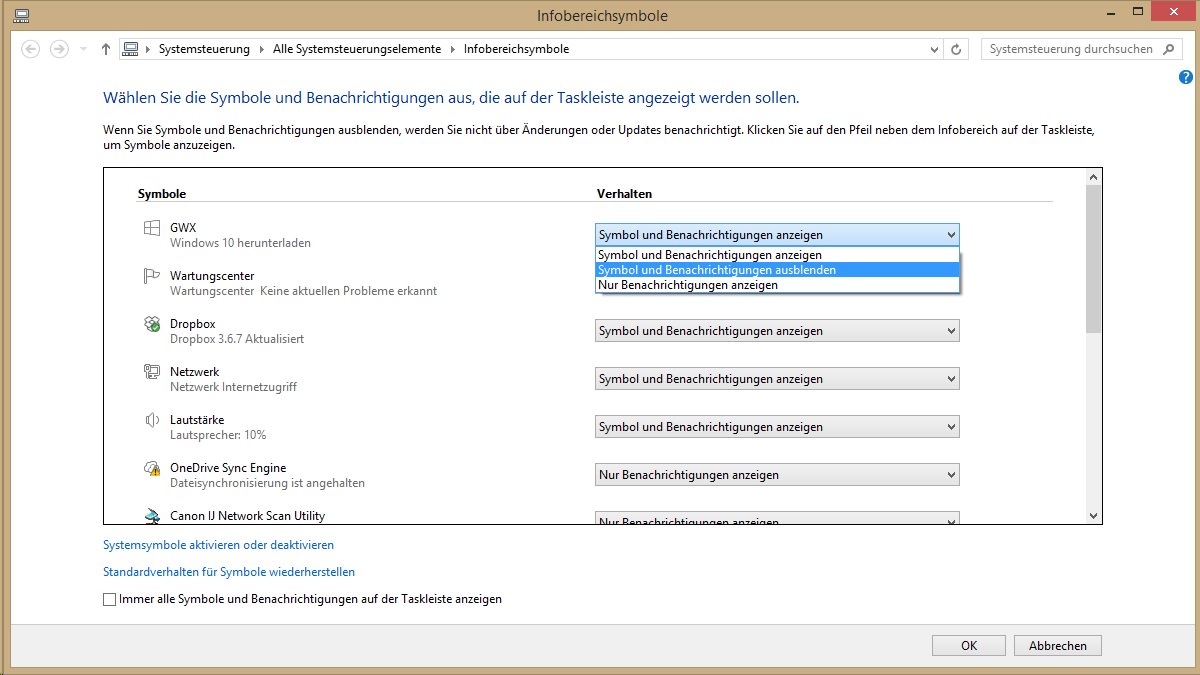The width and height of the screenshot is (1200, 675).
Task: Click the Verhalten column header
Action: (x=624, y=193)
